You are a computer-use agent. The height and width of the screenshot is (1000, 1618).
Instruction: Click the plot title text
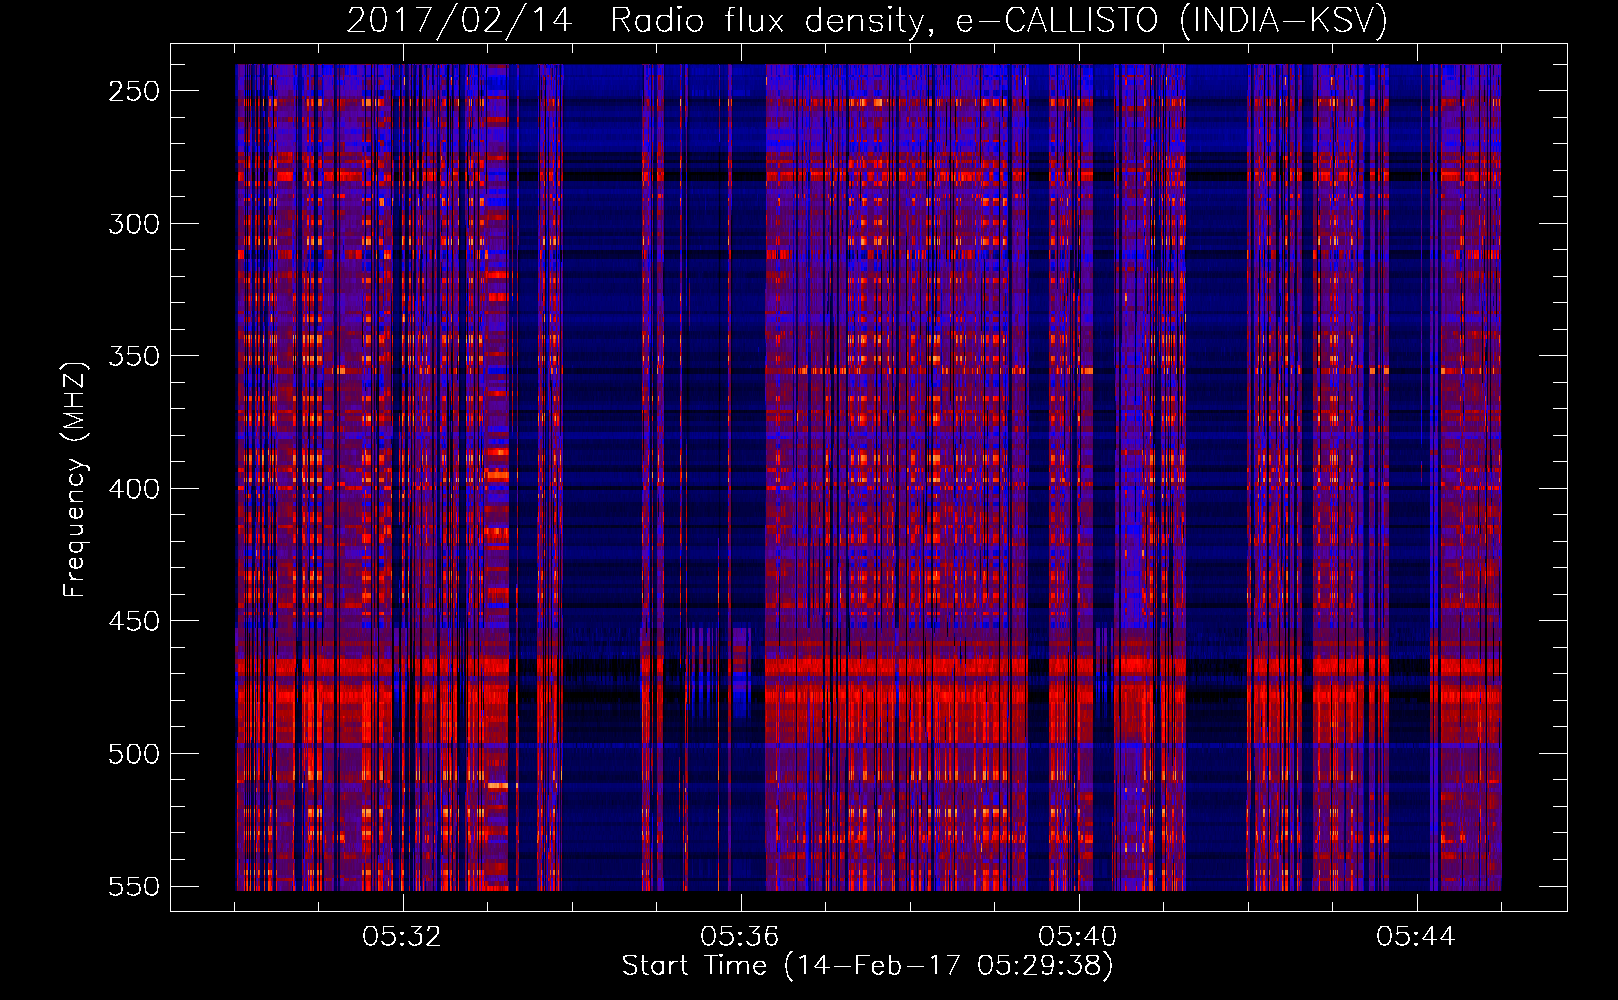pos(867,20)
